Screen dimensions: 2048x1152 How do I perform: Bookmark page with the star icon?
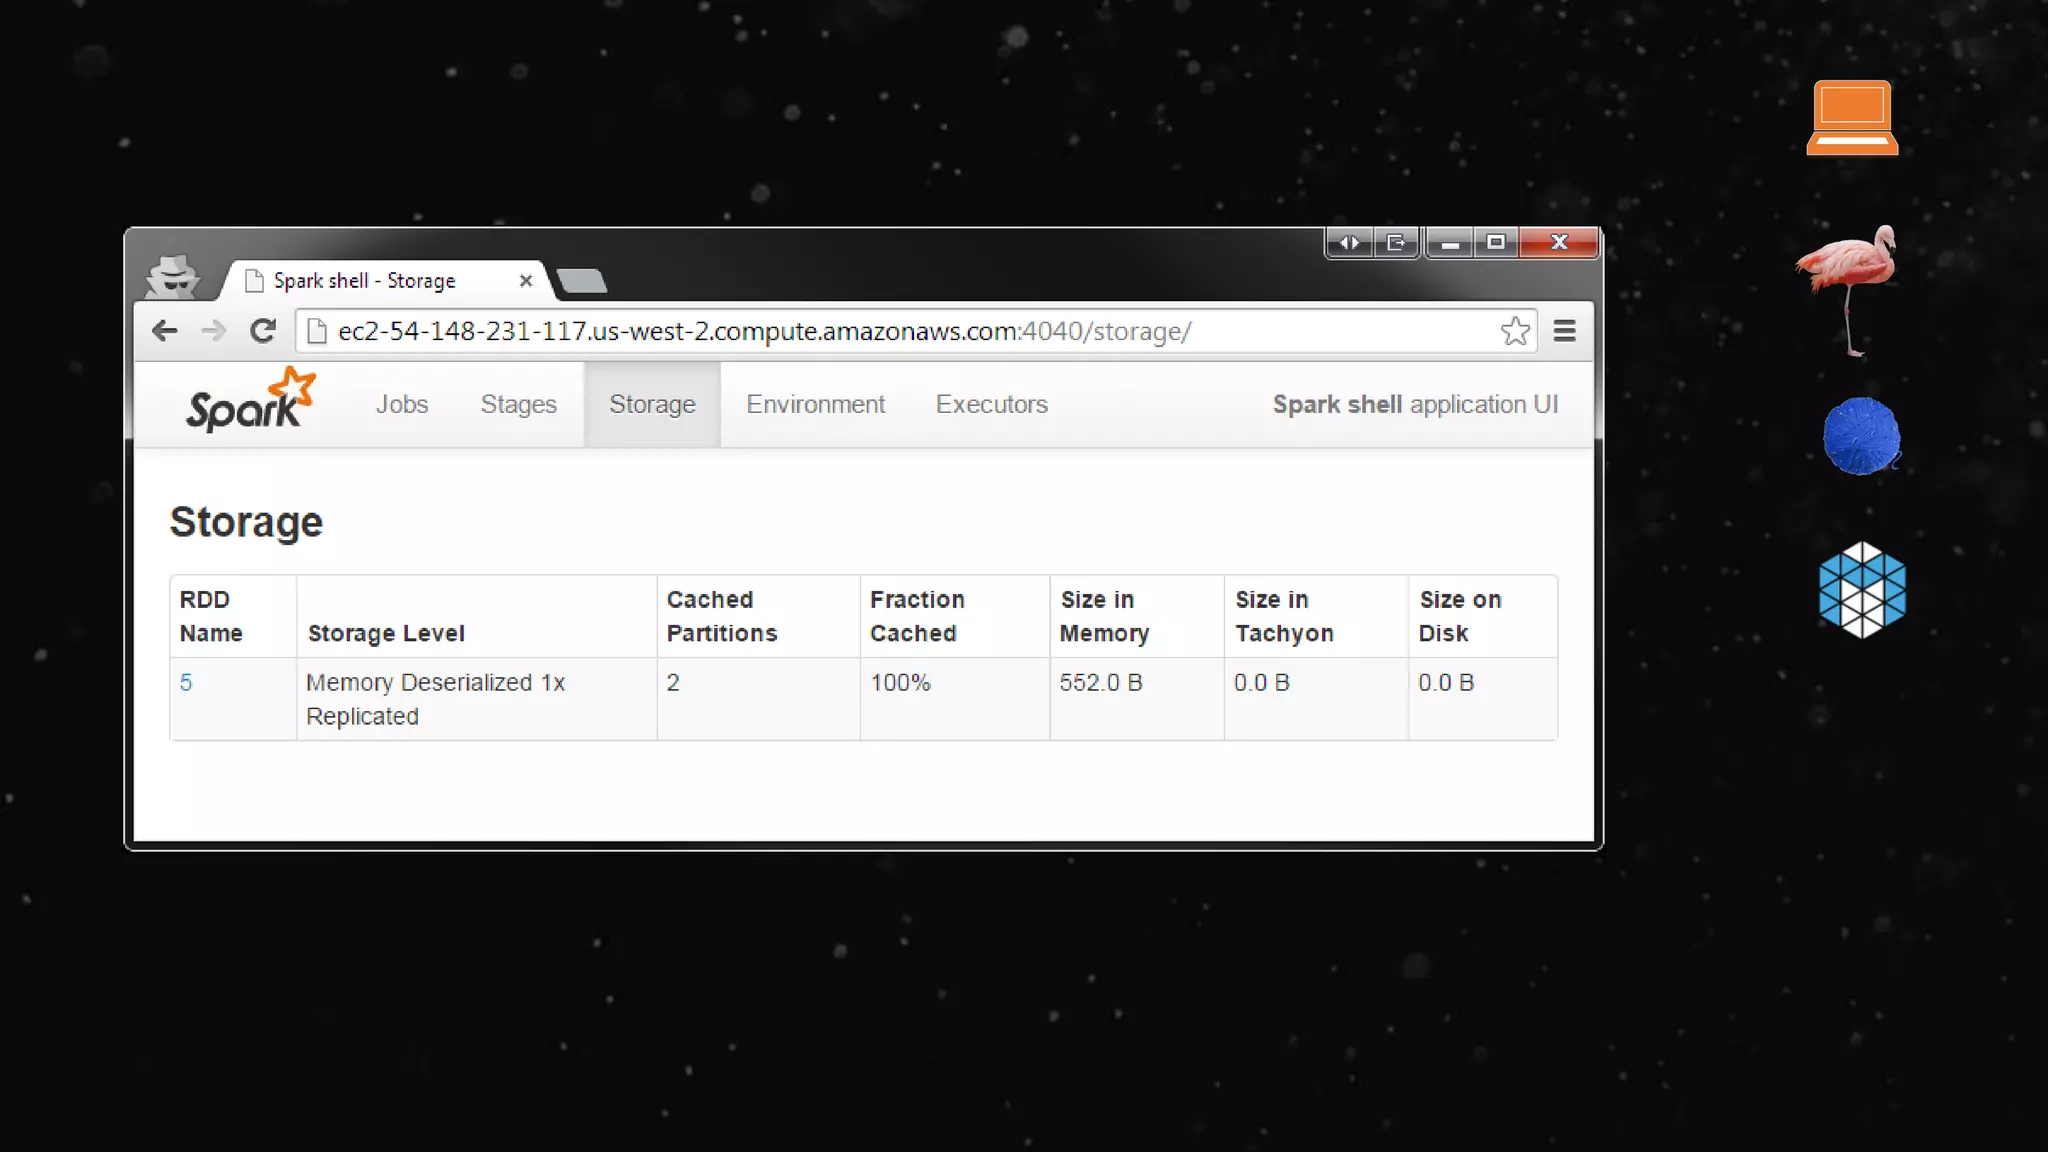tap(1515, 331)
